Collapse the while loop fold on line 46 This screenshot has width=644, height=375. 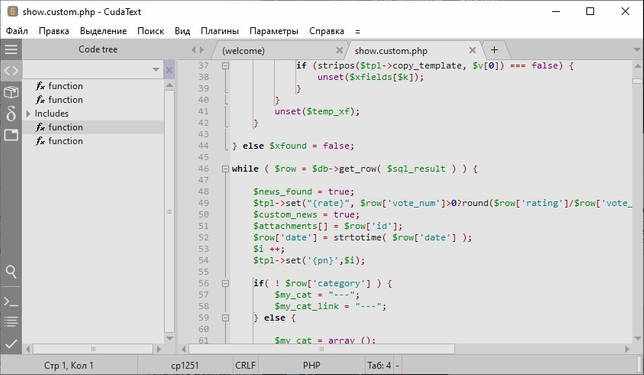(x=225, y=168)
